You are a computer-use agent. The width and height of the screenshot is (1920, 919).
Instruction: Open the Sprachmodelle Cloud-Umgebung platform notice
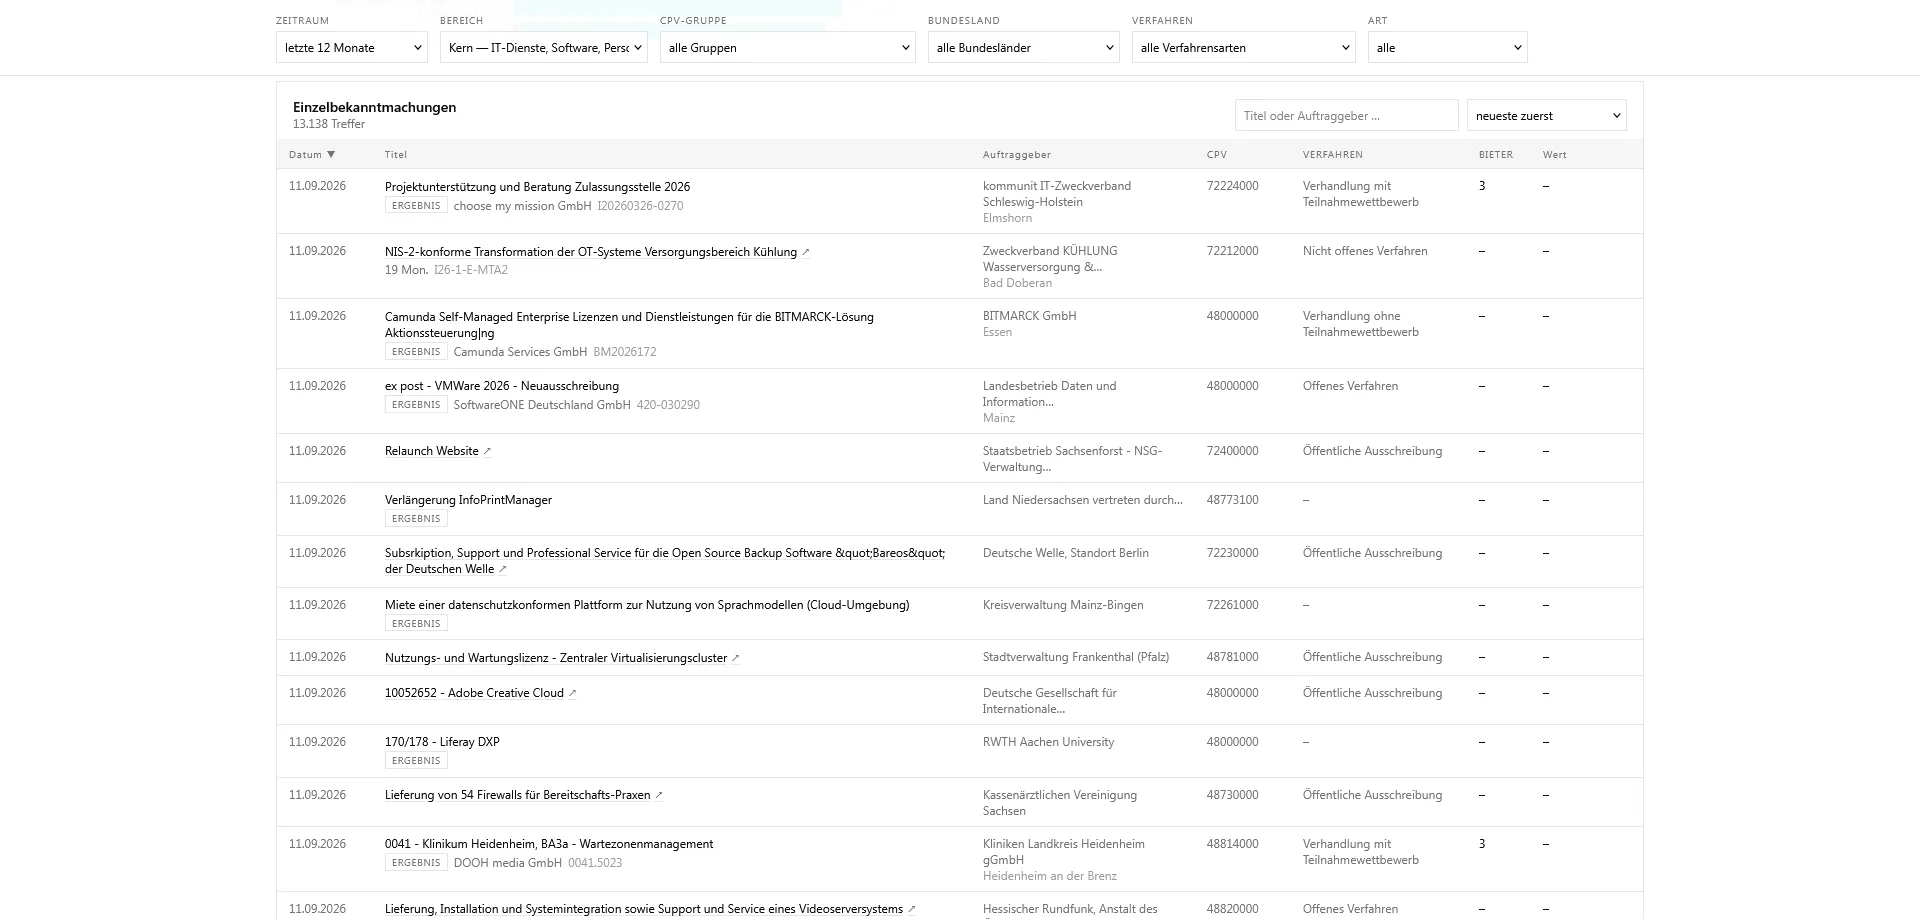pos(647,605)
